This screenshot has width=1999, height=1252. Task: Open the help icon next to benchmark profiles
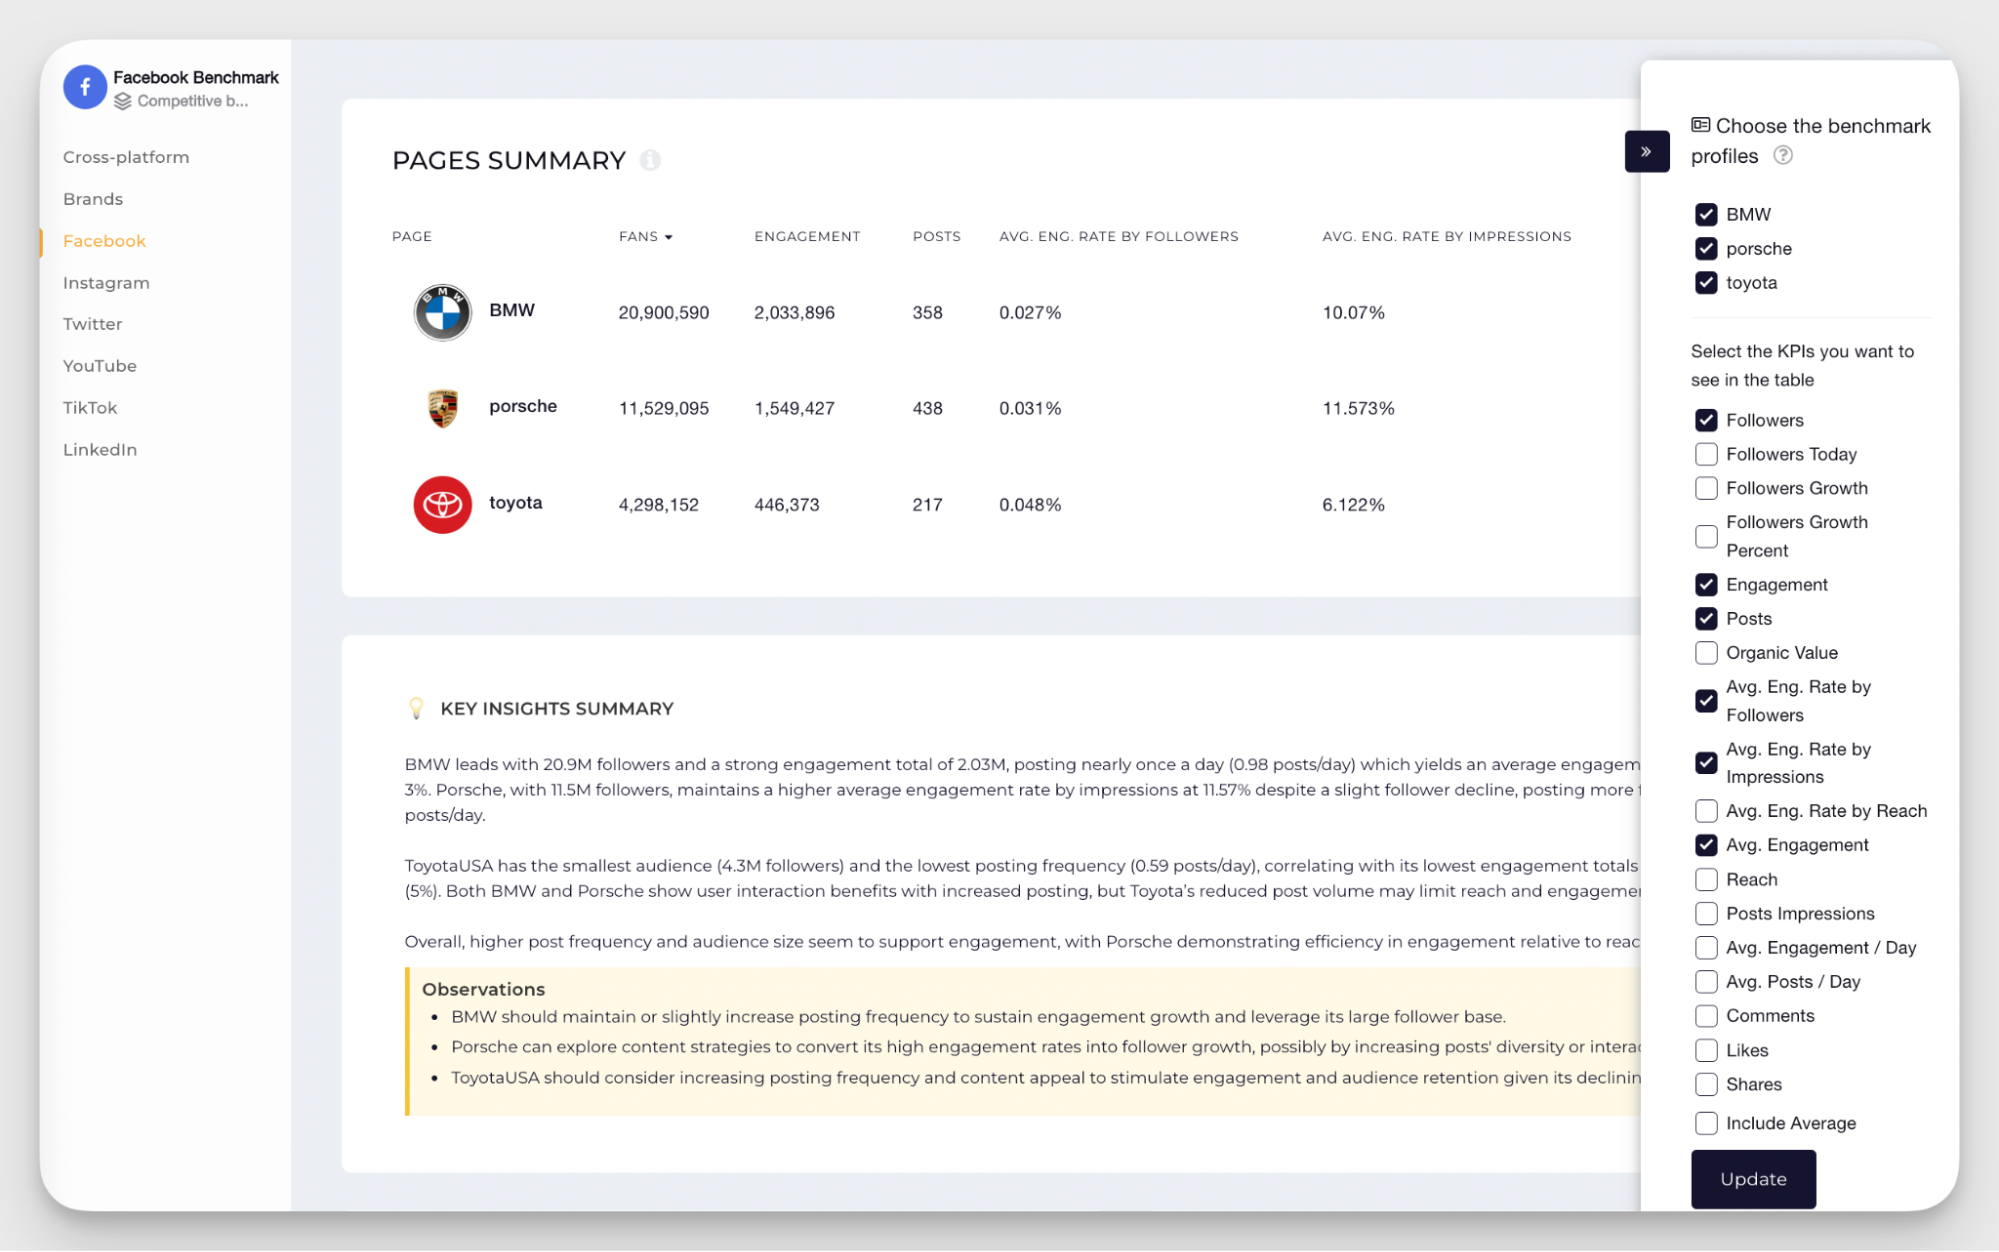1785,156
